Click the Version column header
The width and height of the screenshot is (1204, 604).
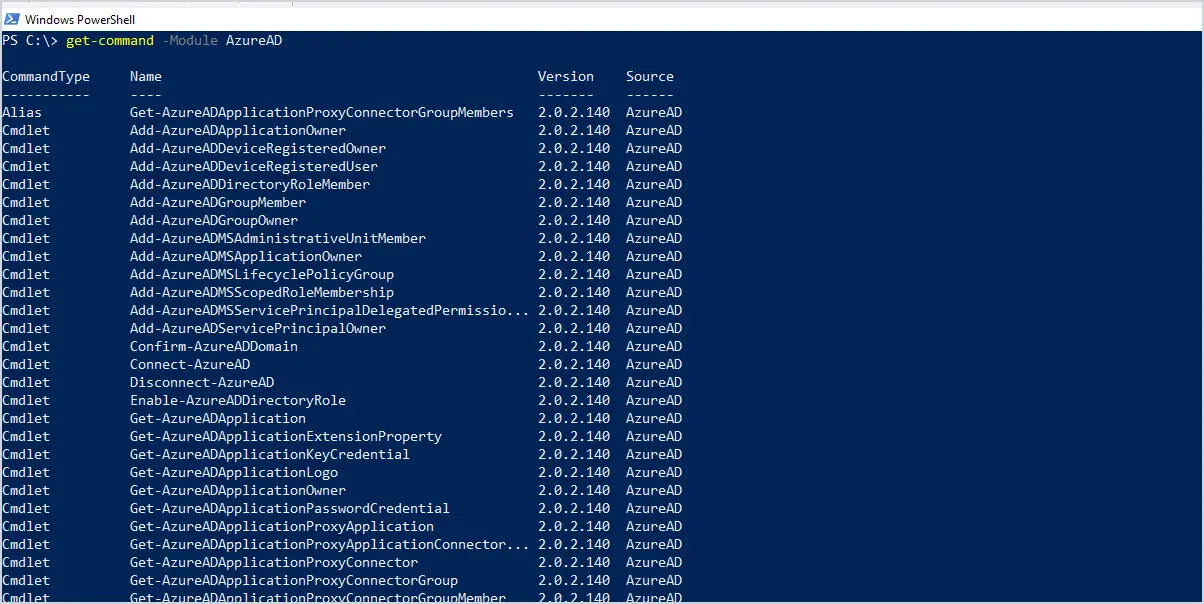[566, 76]
